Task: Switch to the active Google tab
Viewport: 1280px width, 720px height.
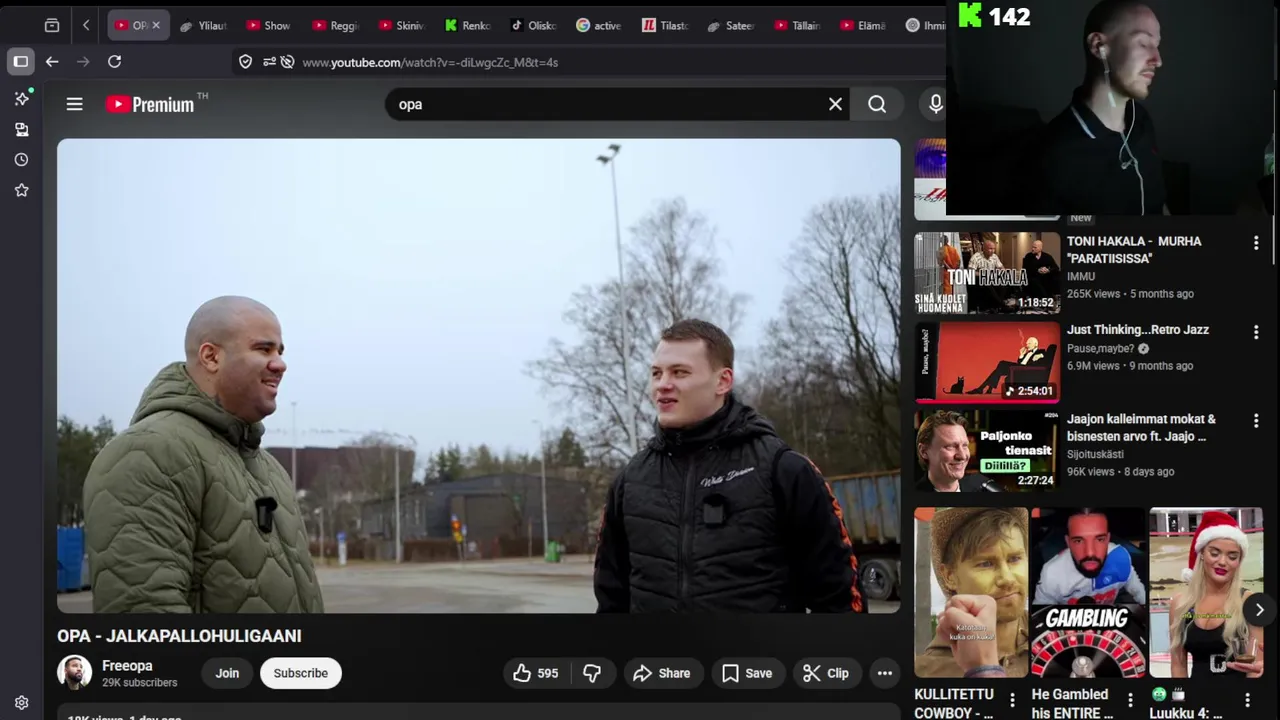Action: click(599, 25)
